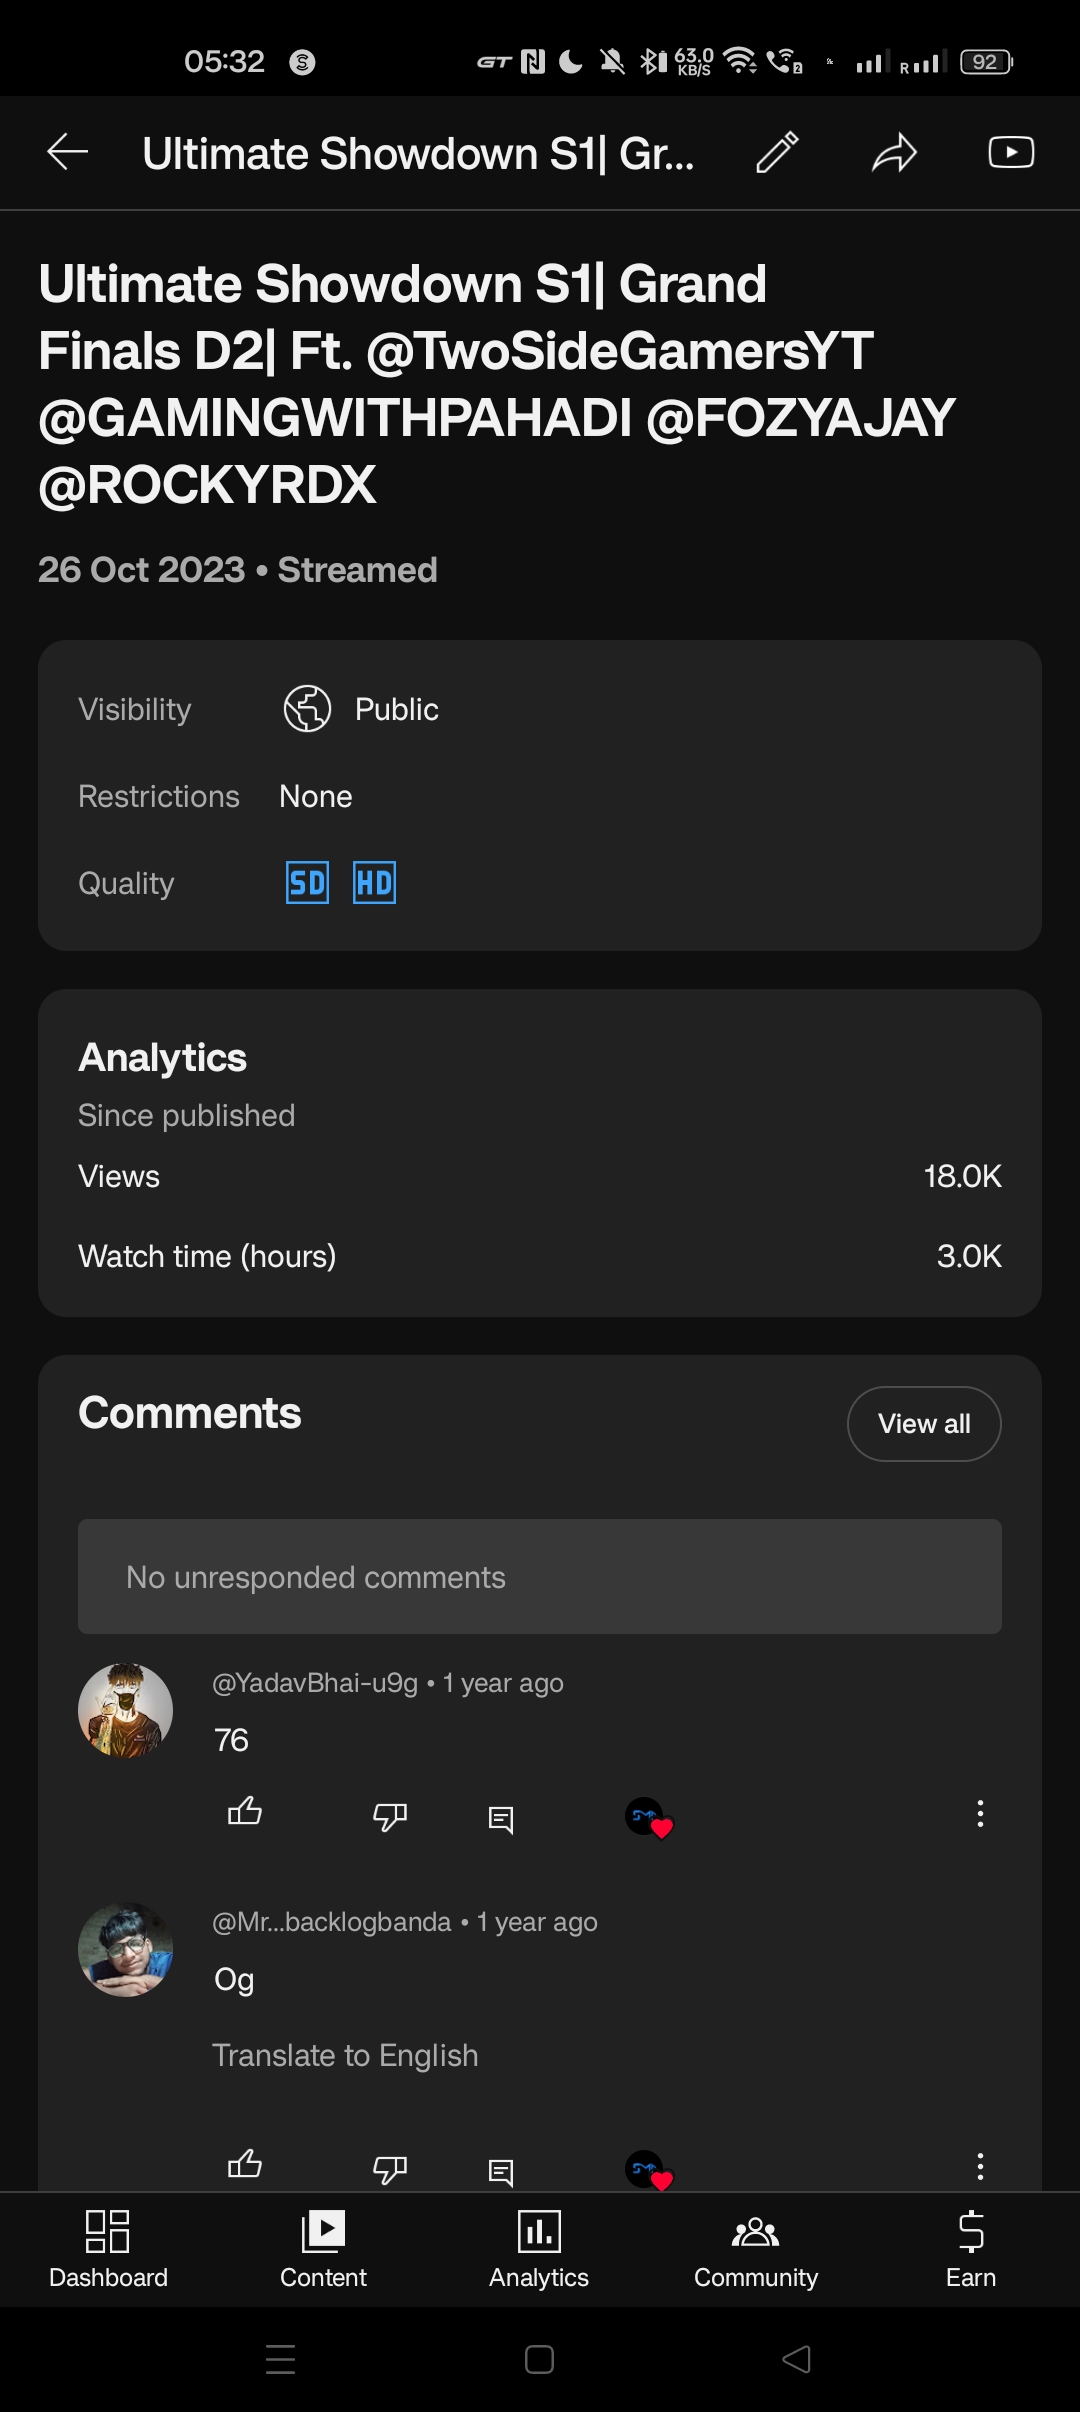Open more options for the 76 comment
Viewport: 1080px width, 2412px height.
click(x=980, y=1814)
